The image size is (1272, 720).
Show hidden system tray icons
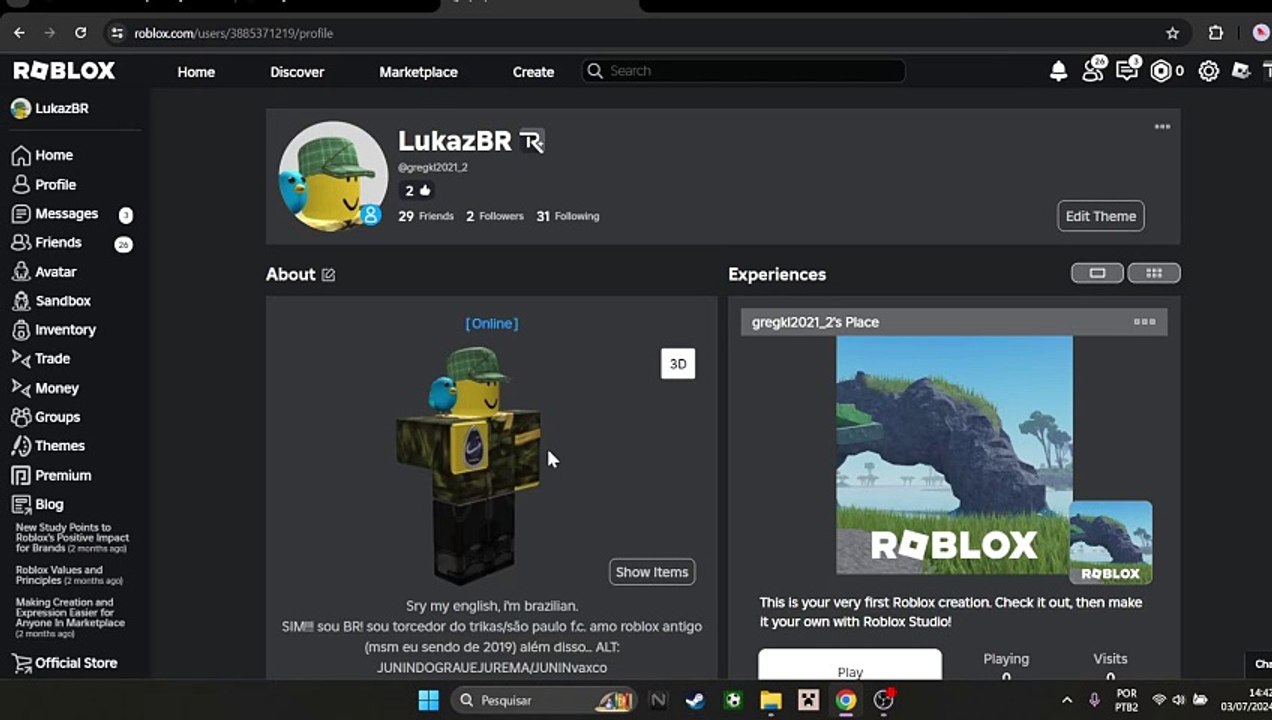coord(1066,700)
